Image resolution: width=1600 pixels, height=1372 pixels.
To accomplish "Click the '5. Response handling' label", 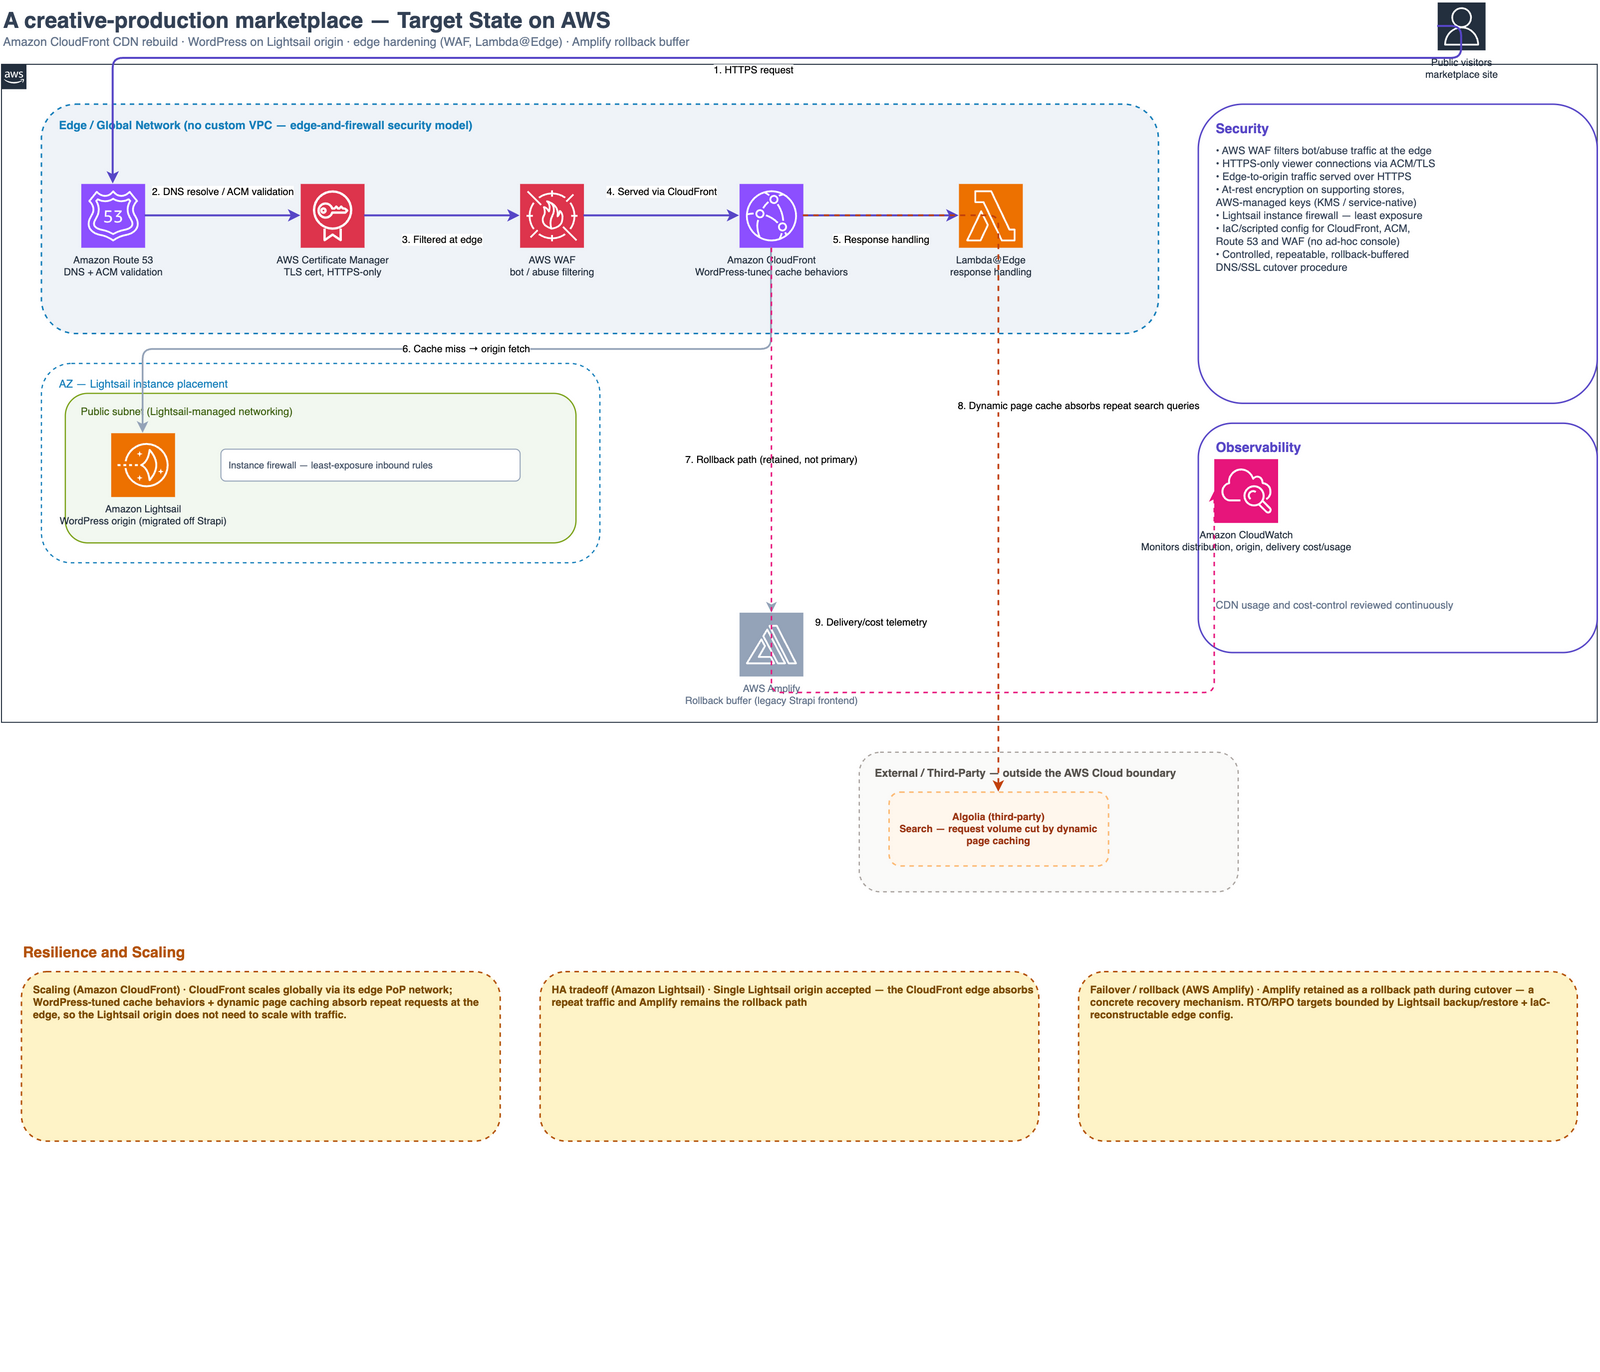I will click(881, 240).
